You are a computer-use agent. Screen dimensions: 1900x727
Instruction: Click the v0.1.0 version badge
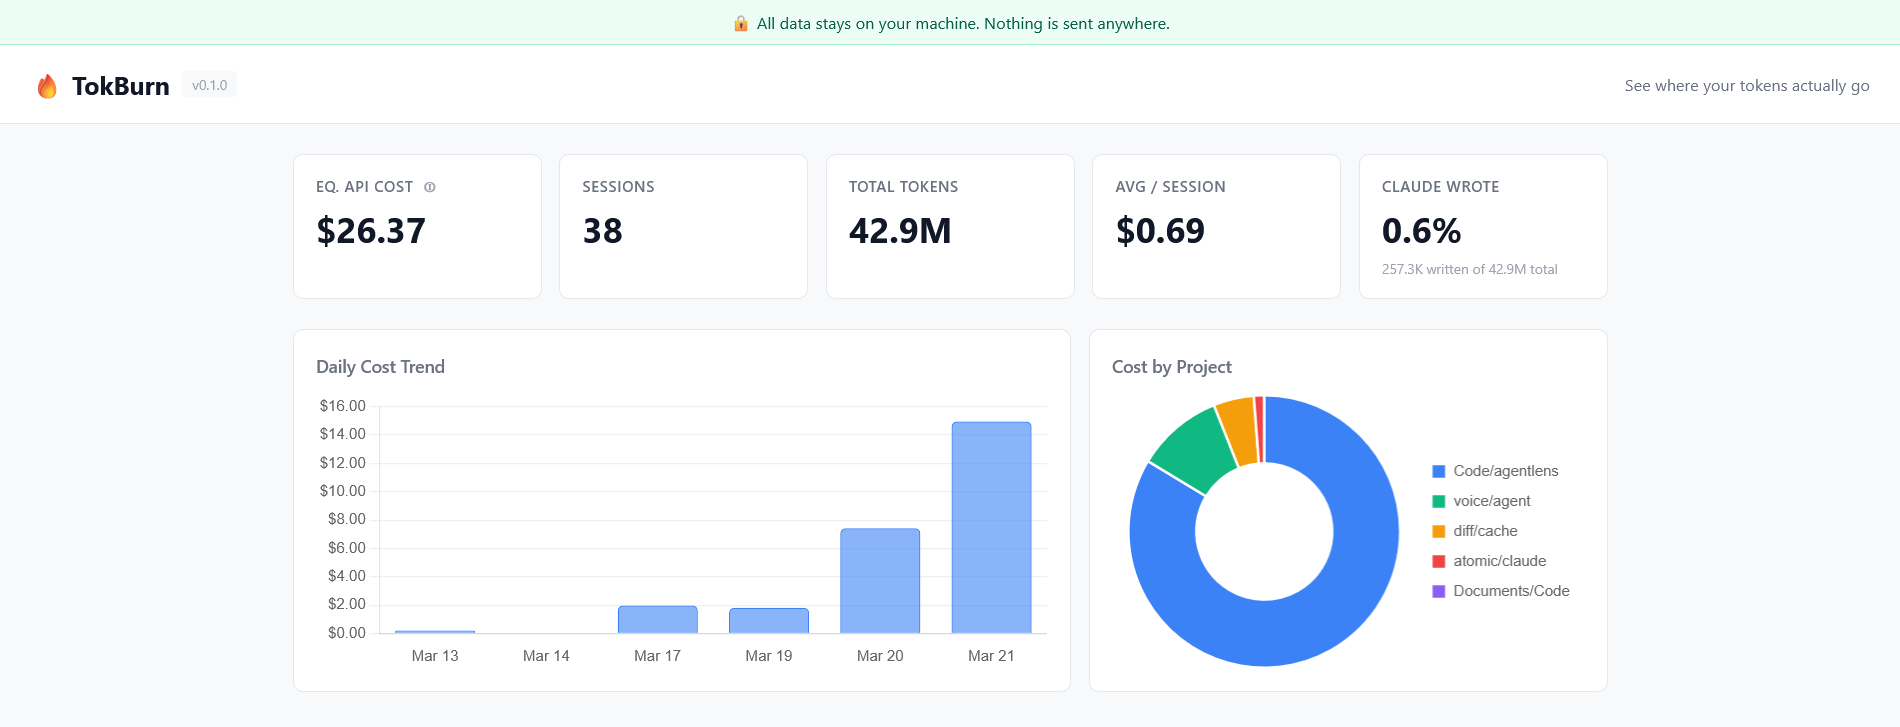click(210, 85)
